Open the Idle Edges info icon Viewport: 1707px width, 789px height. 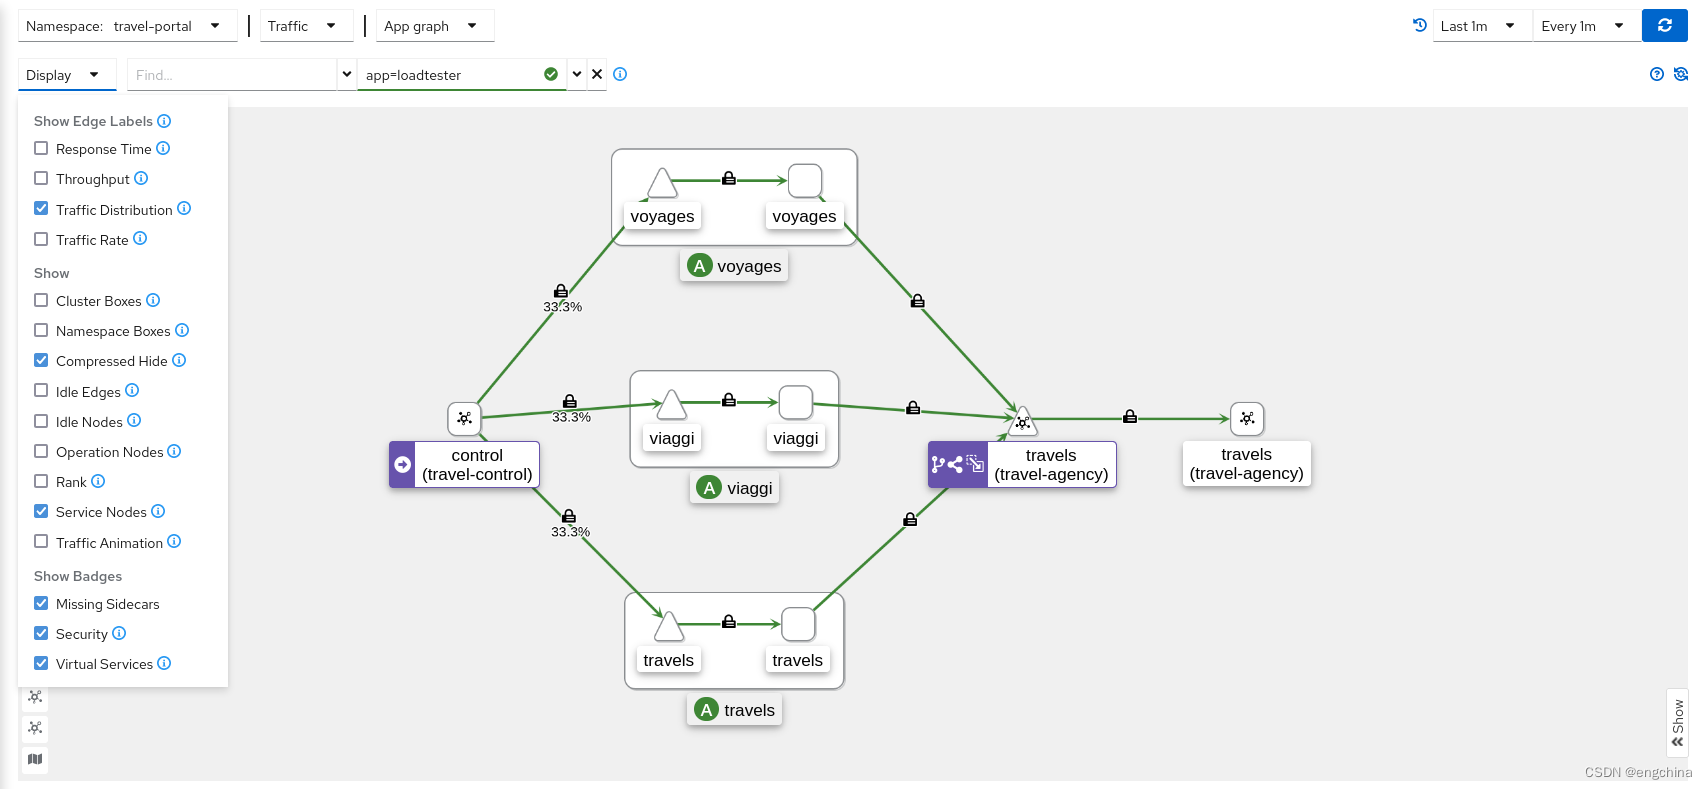click(x=132, y=390)
